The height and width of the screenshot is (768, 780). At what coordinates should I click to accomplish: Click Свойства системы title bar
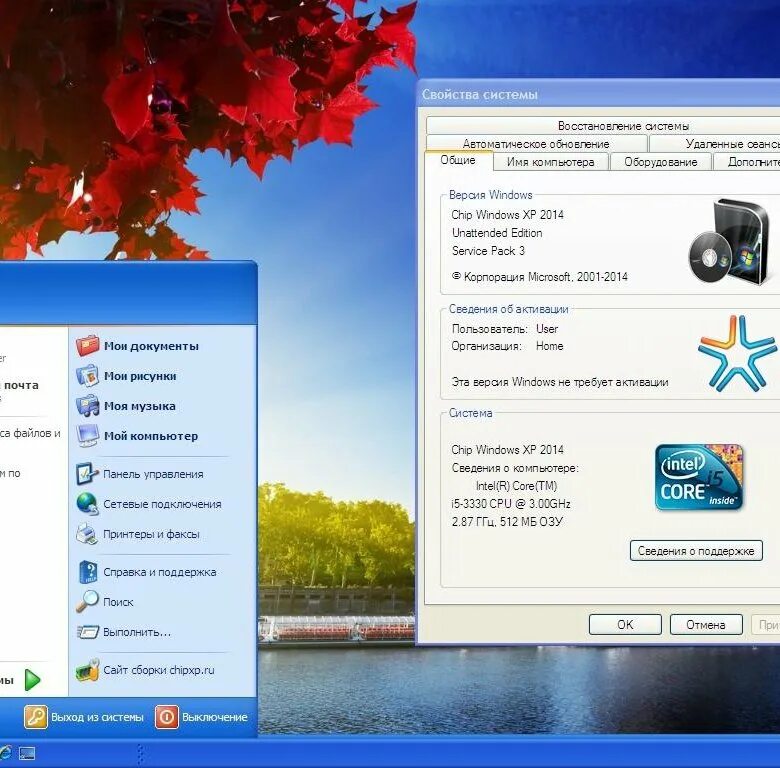pyautogui.click(x=598, y=94)
